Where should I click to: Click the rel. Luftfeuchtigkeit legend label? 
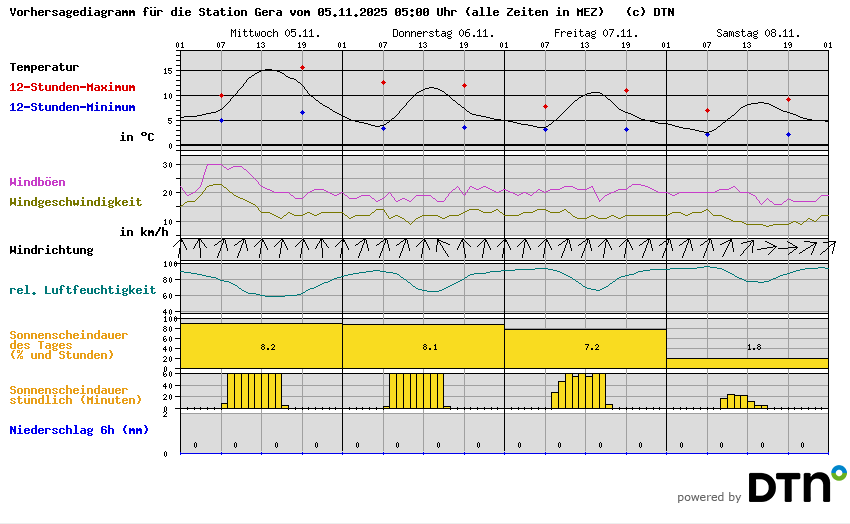click(82, 290)
